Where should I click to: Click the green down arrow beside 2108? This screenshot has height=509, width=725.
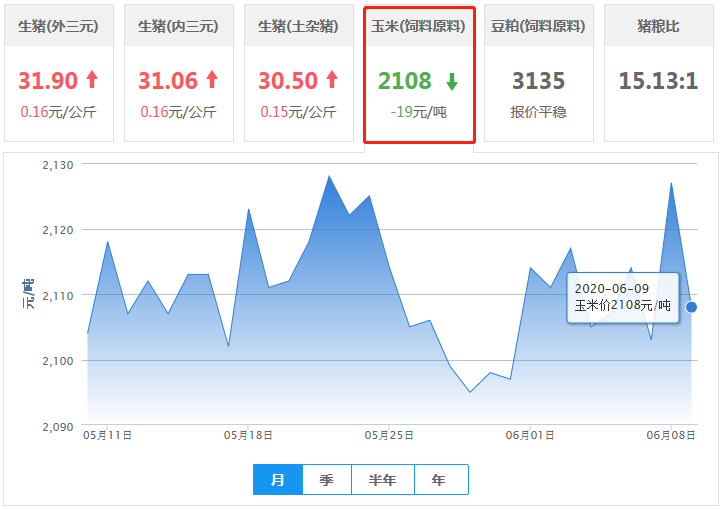(451, 81)
